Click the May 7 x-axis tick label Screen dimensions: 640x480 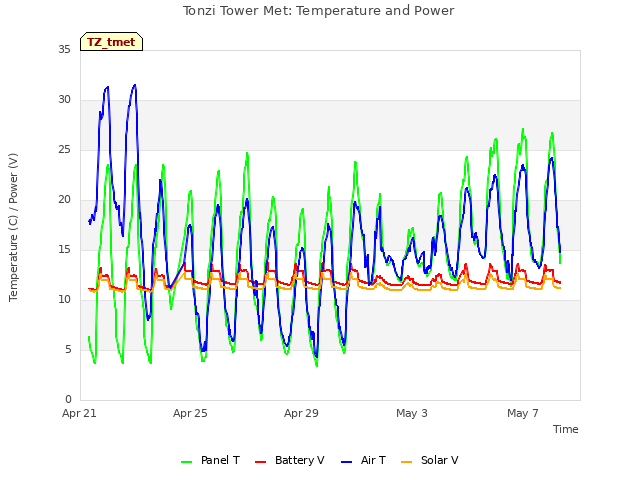(x=523, y=413)
